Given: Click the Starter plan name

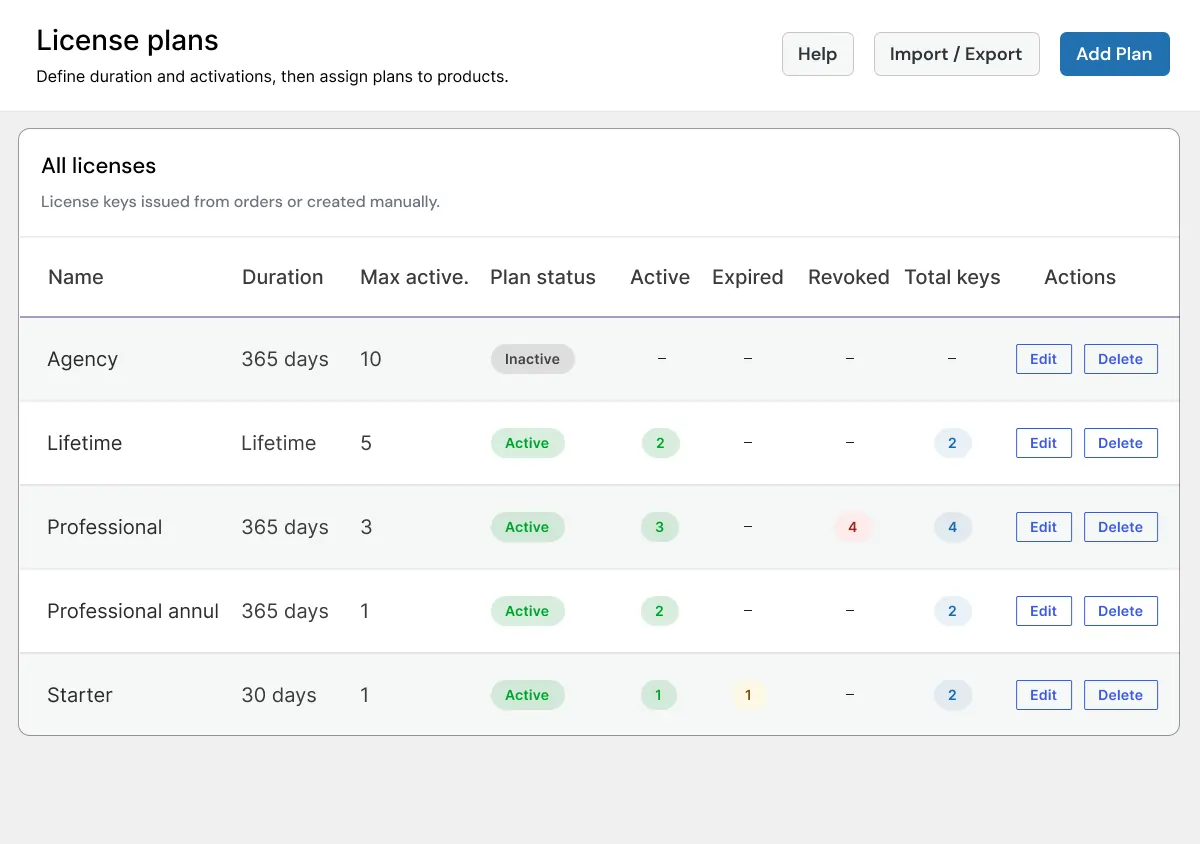Looking at the screenshot, I should pyautogui.click(x=80, y=695).
